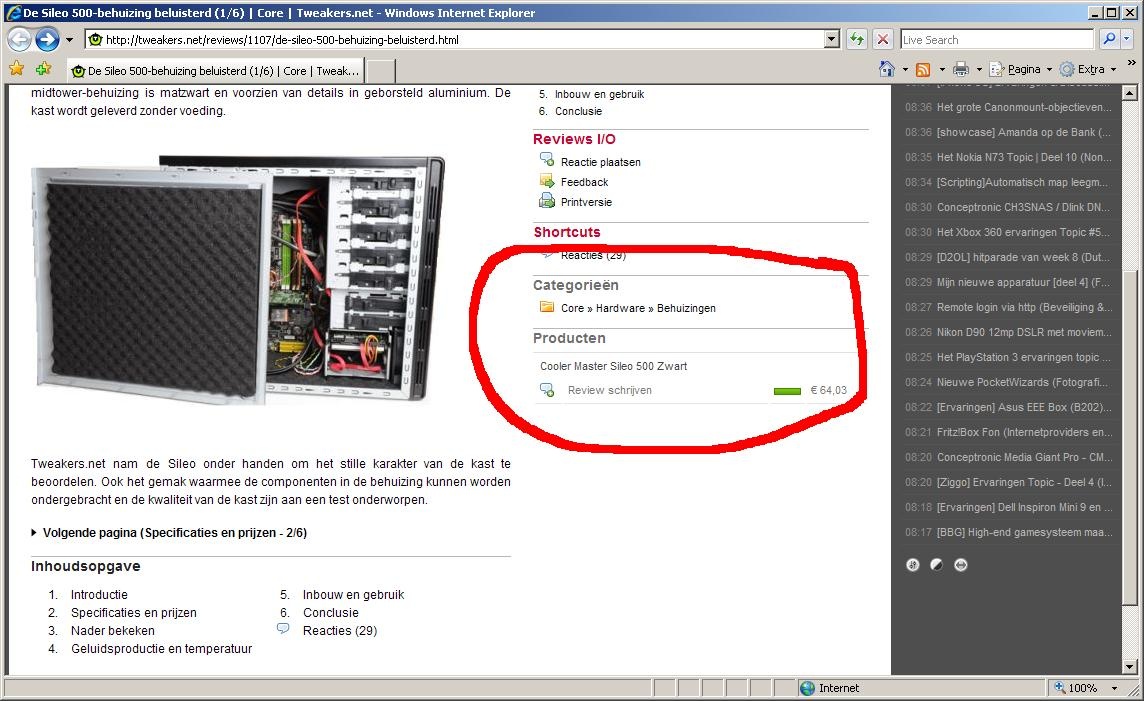Open the Behuizingen category link

click(x=686, y=308)
